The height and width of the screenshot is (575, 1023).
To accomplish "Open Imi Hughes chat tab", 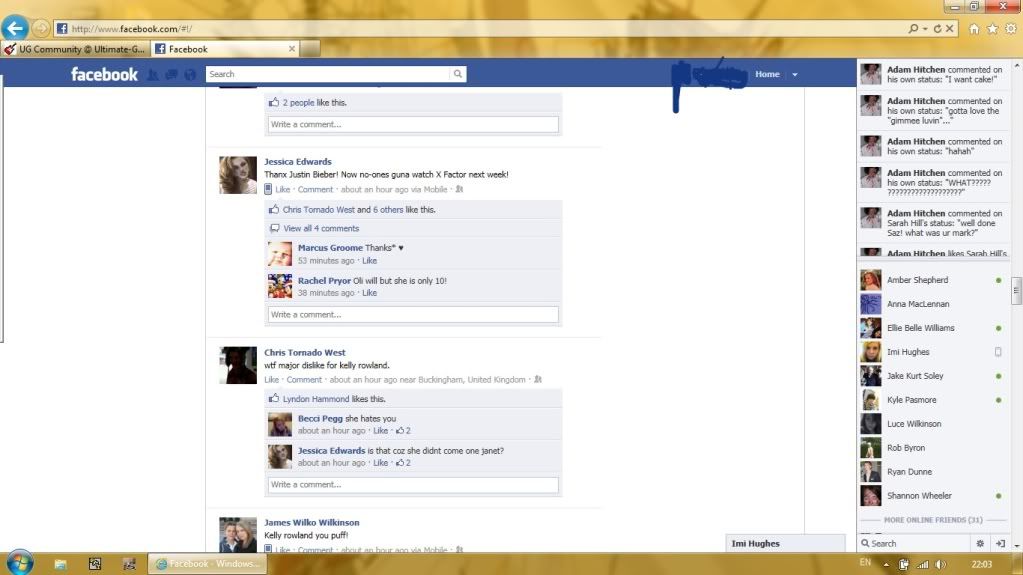I will (786, 543).
